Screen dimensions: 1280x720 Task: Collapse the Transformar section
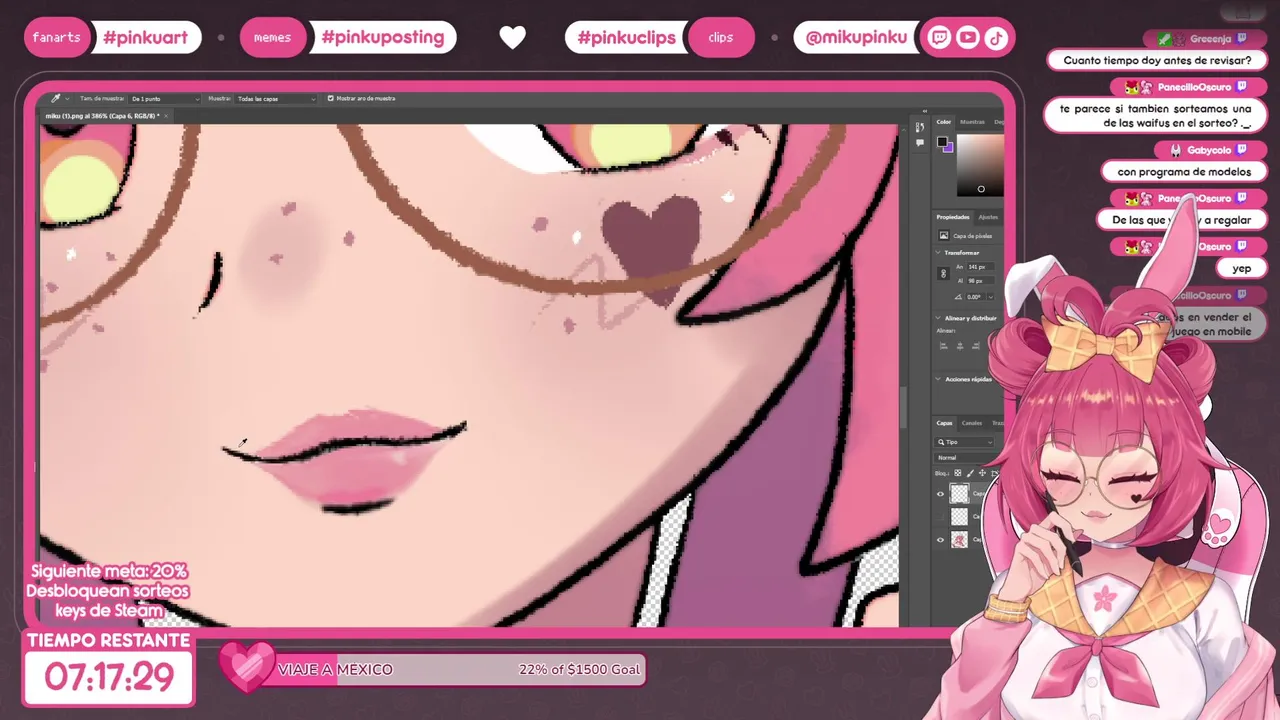click(938, 253)
